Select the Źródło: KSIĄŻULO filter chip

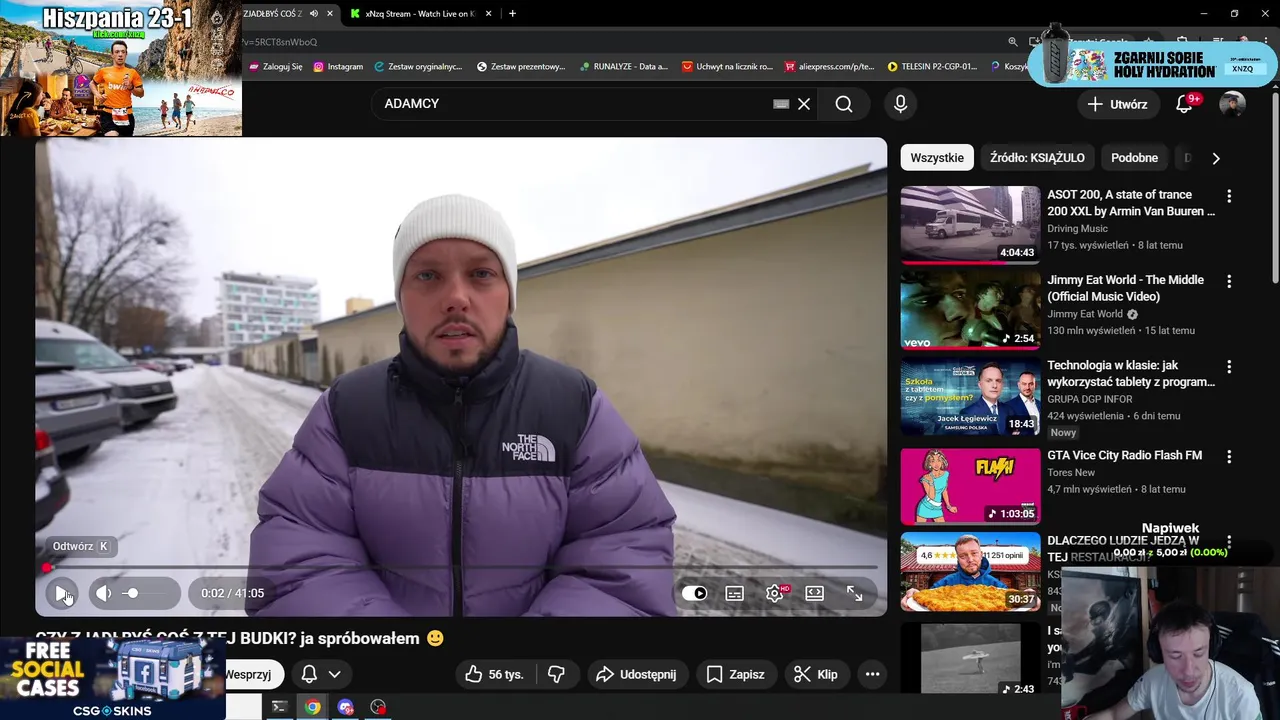(1037, 158)
